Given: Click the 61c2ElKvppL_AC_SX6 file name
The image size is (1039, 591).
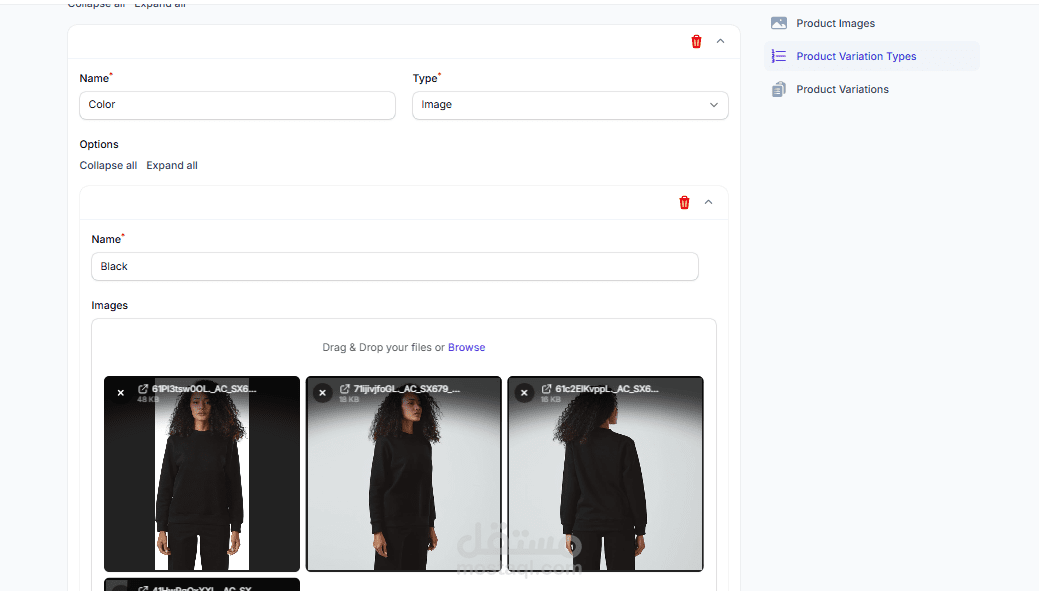Looking at the screenshot, I should coord(607,389).
